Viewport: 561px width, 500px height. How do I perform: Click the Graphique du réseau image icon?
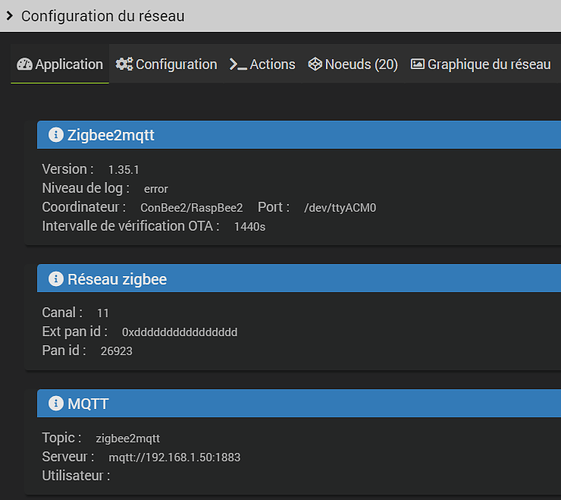click(x=417, y=64)
